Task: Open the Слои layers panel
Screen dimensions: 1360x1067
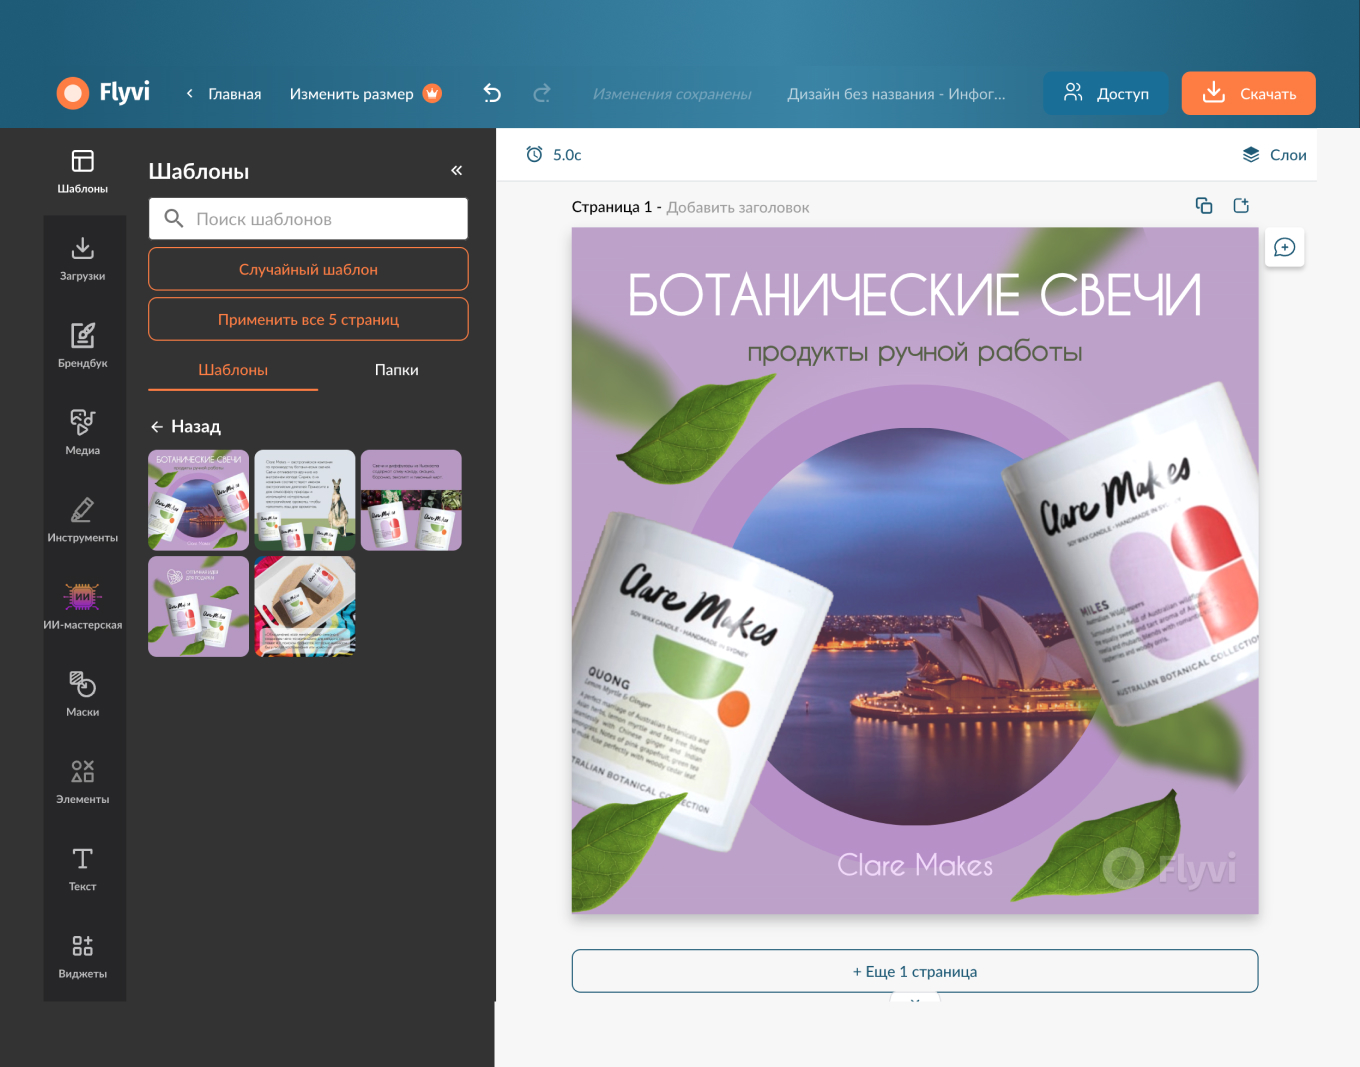Action: [1274, 155]
